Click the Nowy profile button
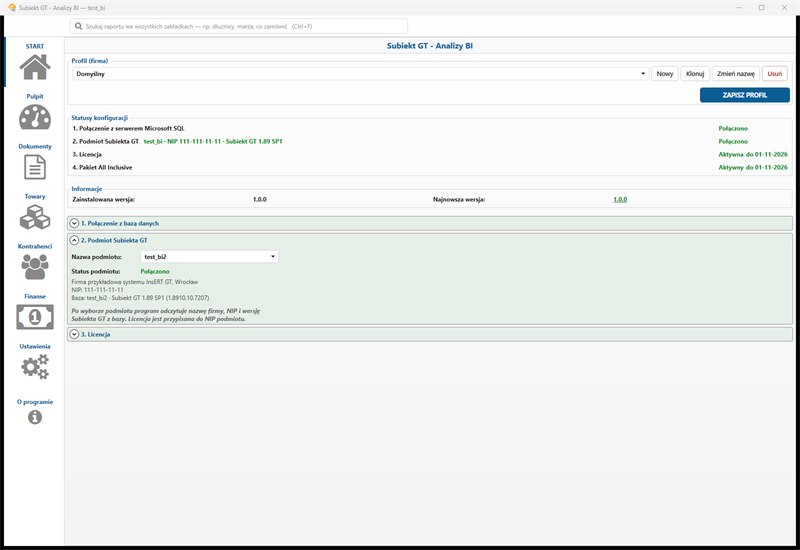The height and width of the screenshot is (550, 800). [665, 74]
